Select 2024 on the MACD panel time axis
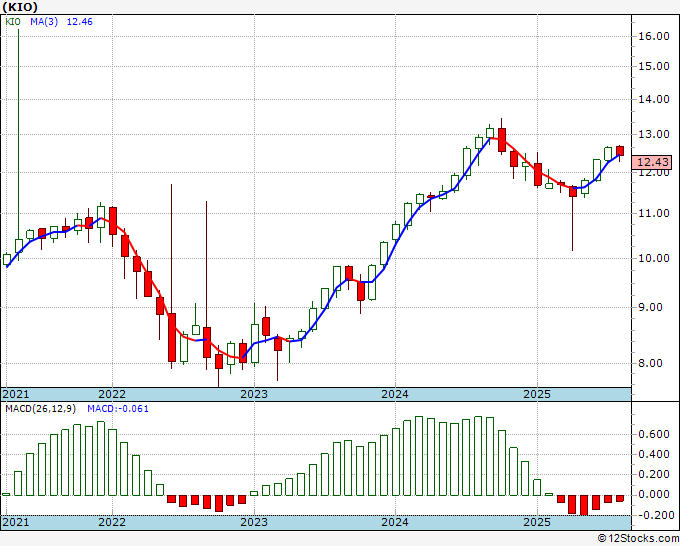 click(x=395, y=522)
